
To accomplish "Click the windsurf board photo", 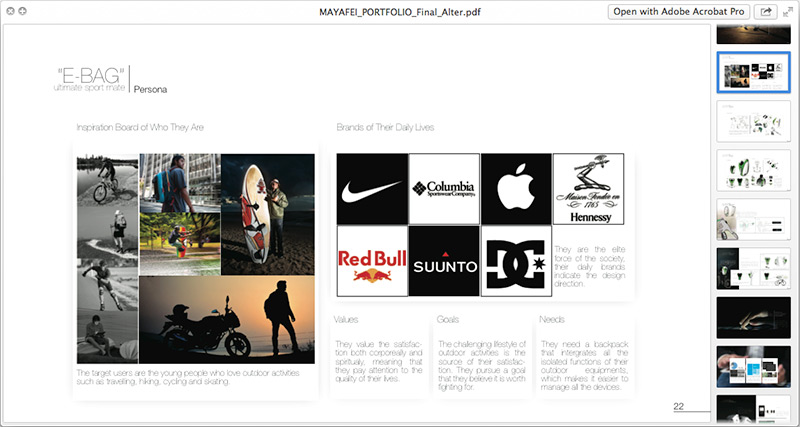I will click(268, 214).
